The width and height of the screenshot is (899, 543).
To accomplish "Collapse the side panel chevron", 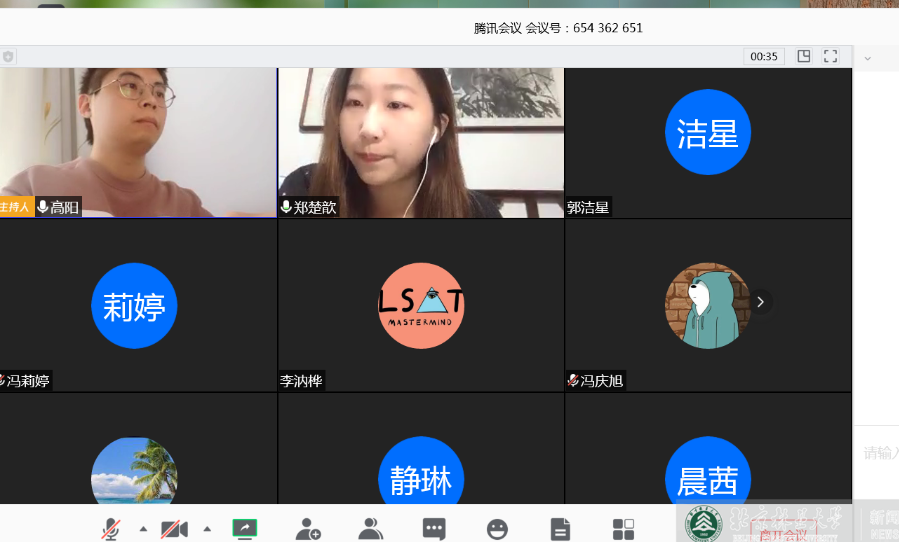I will pyautogui.click(x=867, y=58).
